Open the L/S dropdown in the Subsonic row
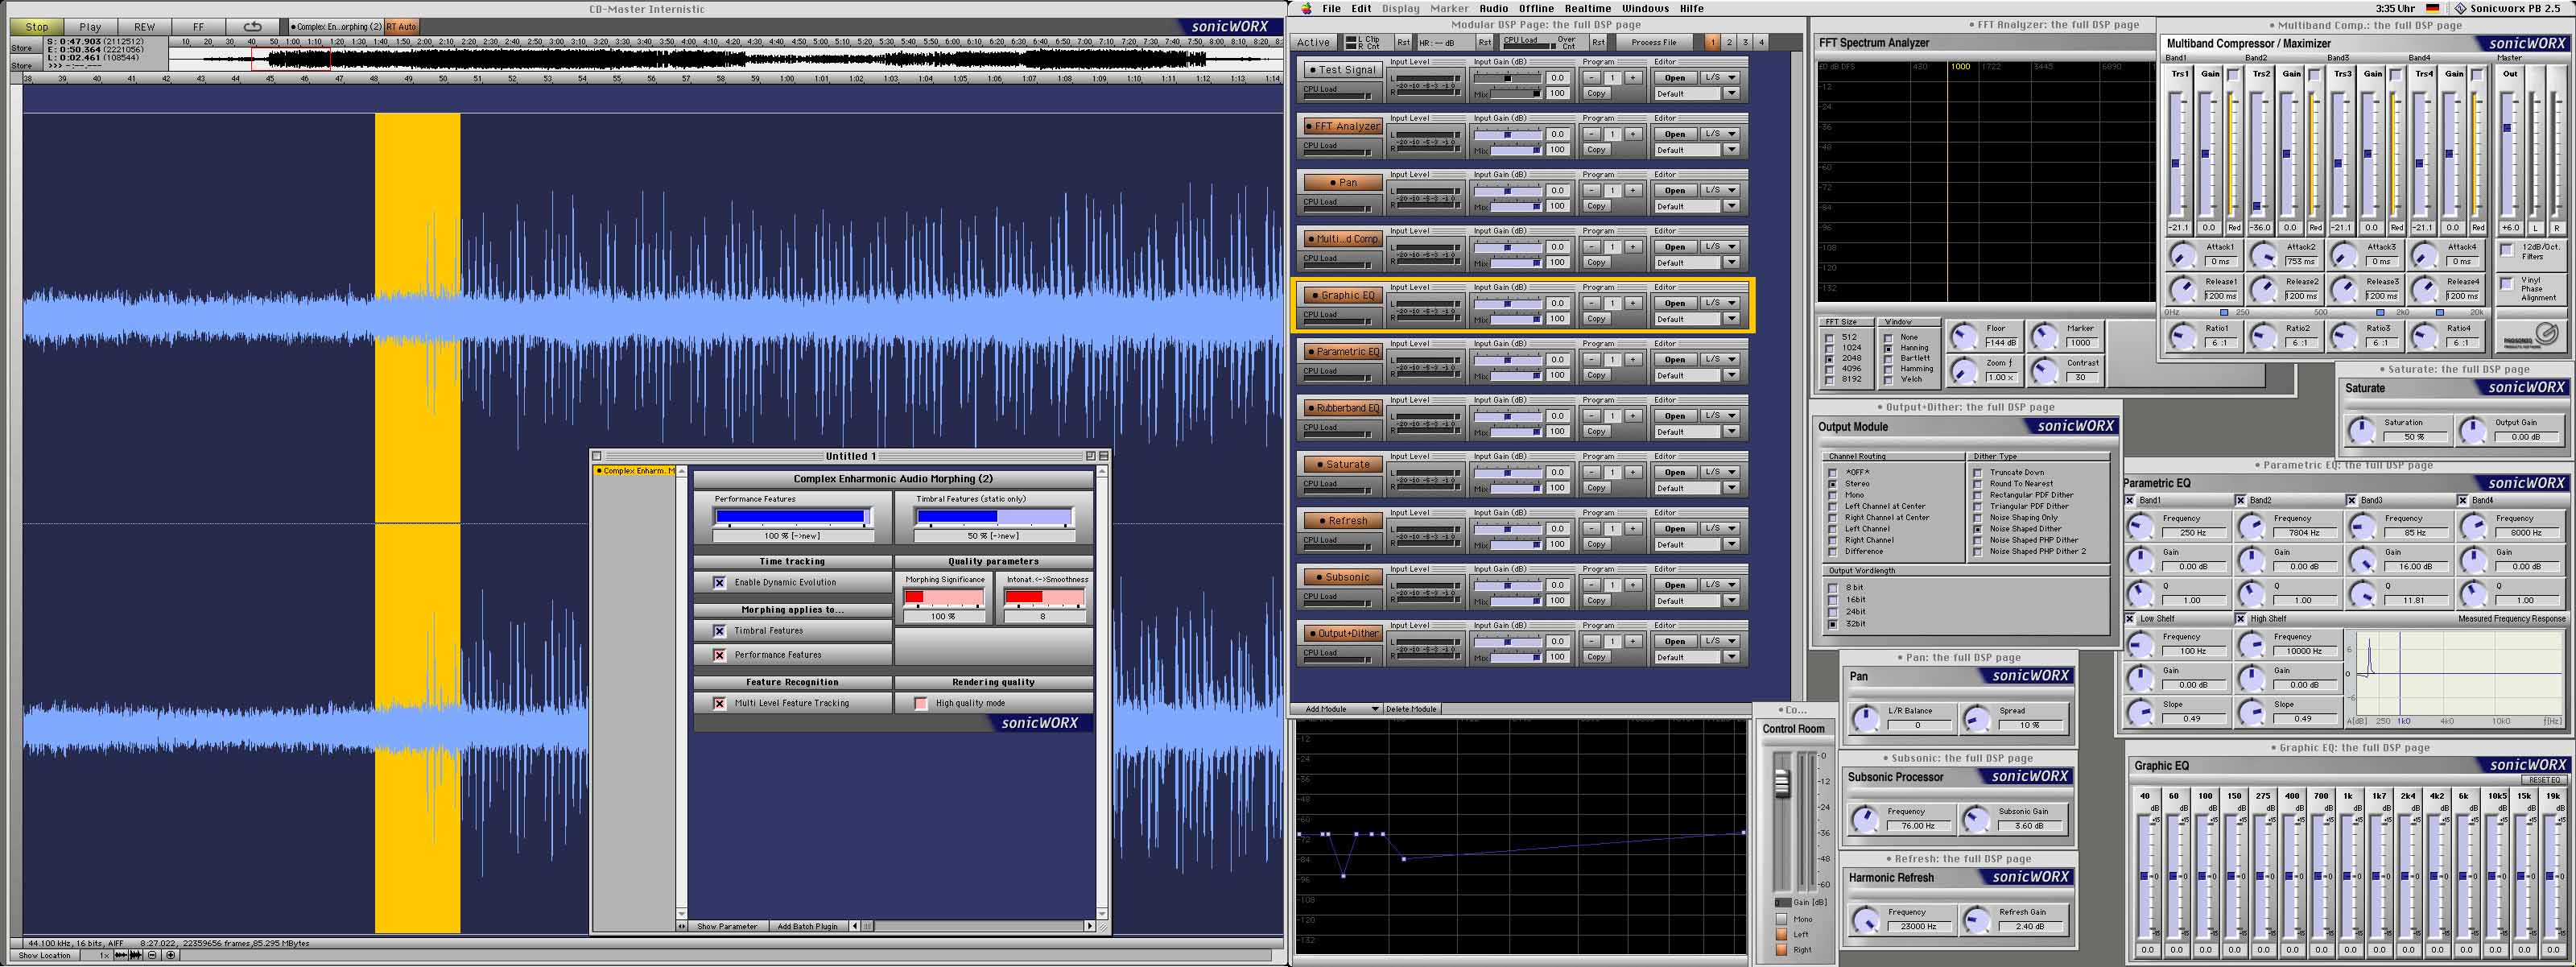 click(1722, 585)
